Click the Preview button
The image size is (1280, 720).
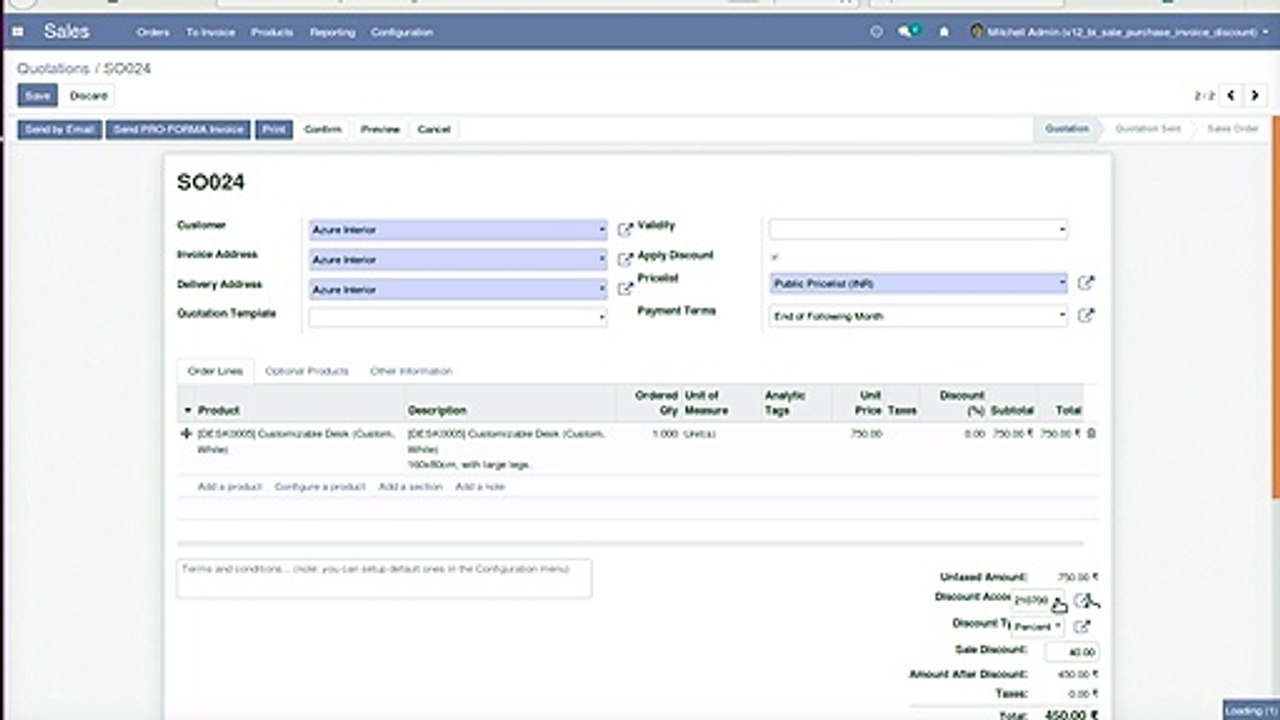click(380, 129)
